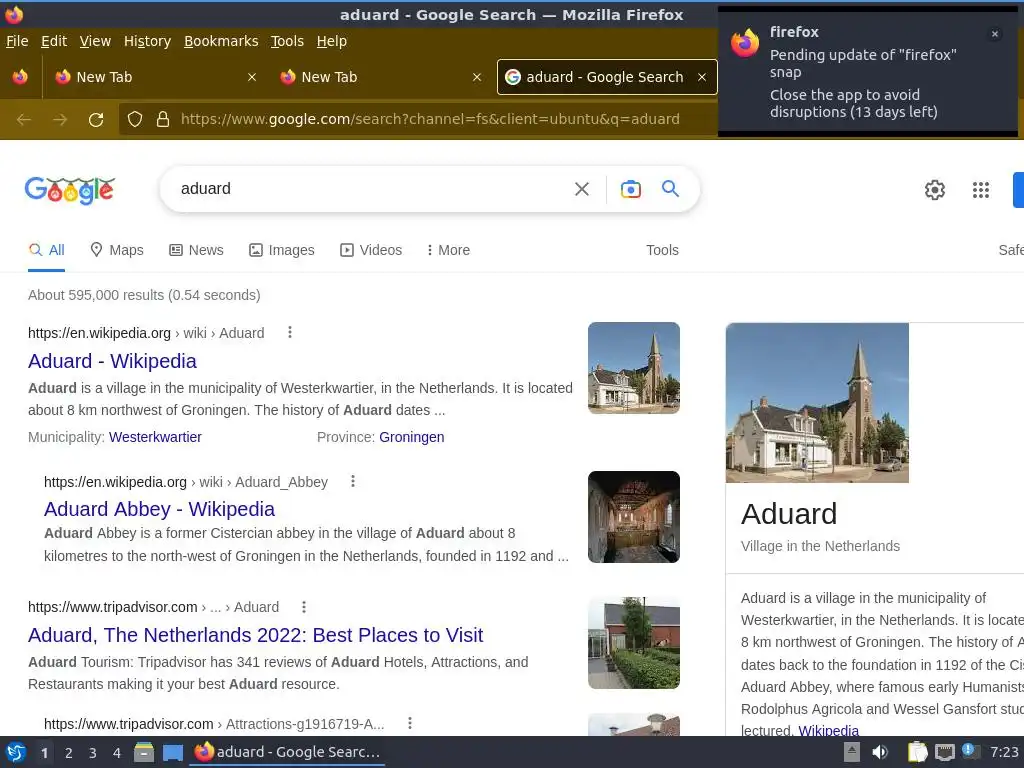Viewport: 1024px width, 768px height.
Task: Reload the current page
Action: (96, 120)
